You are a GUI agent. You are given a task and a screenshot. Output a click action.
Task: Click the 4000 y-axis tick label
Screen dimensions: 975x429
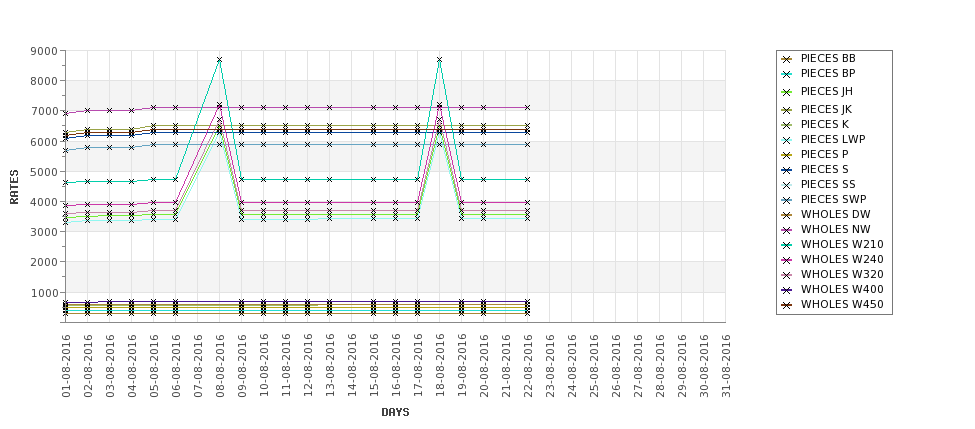(44, 202)
